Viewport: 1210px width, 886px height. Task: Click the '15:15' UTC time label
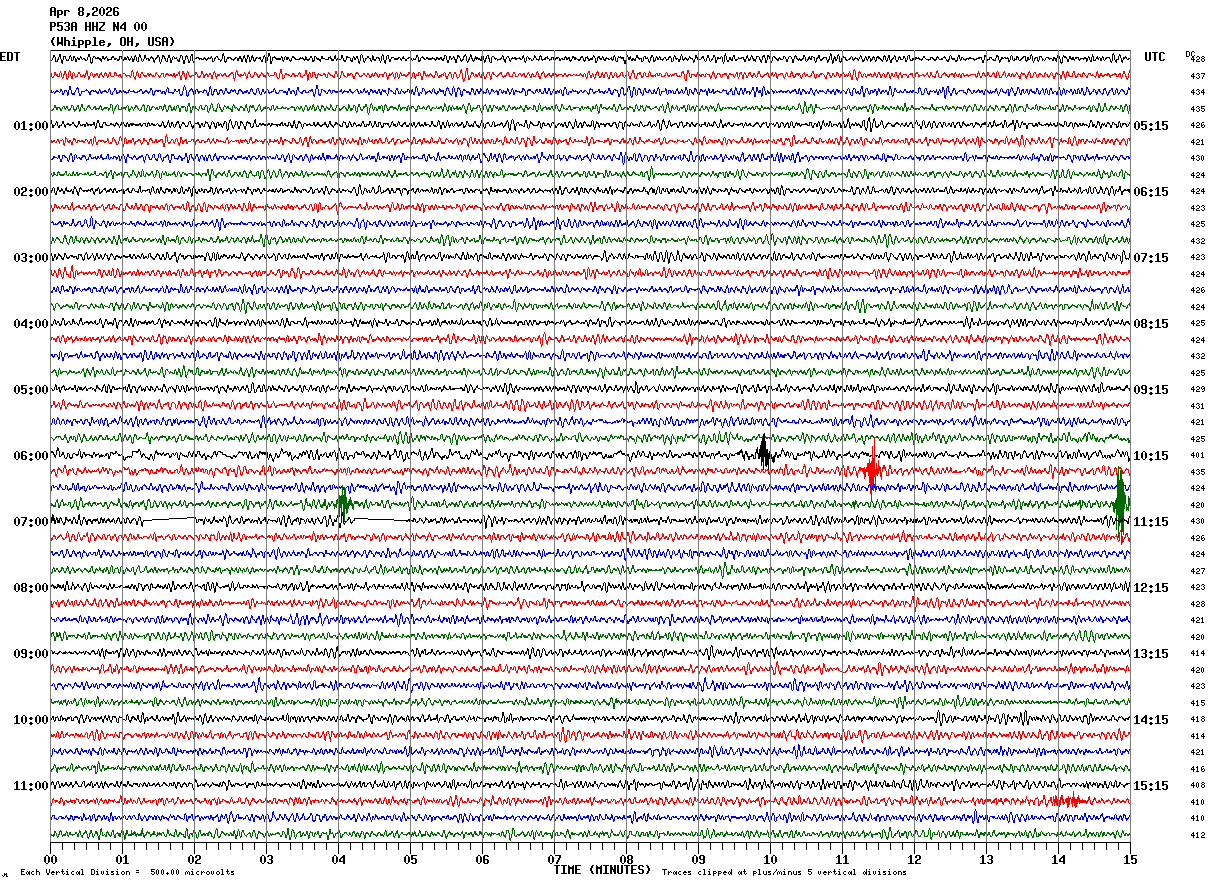tap(1151, 786)
